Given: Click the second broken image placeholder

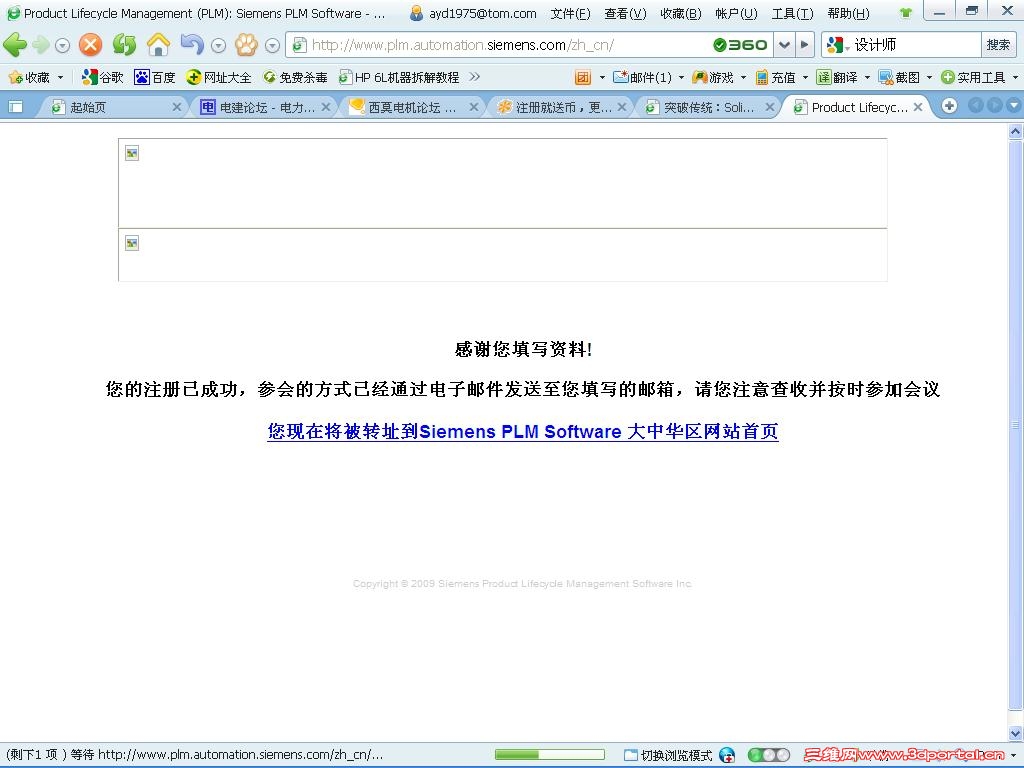Looking at the screenshot, I should [132, 244].
